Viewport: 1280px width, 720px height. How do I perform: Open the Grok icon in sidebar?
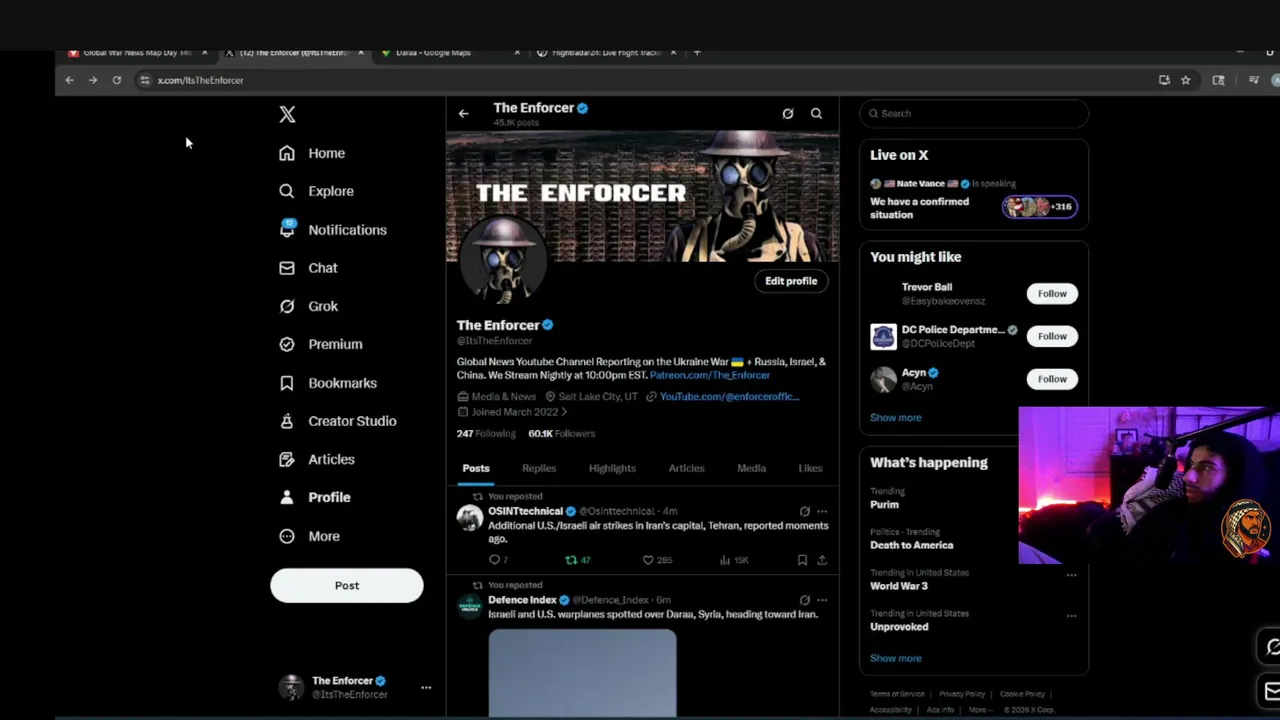(x=287, y=306)
